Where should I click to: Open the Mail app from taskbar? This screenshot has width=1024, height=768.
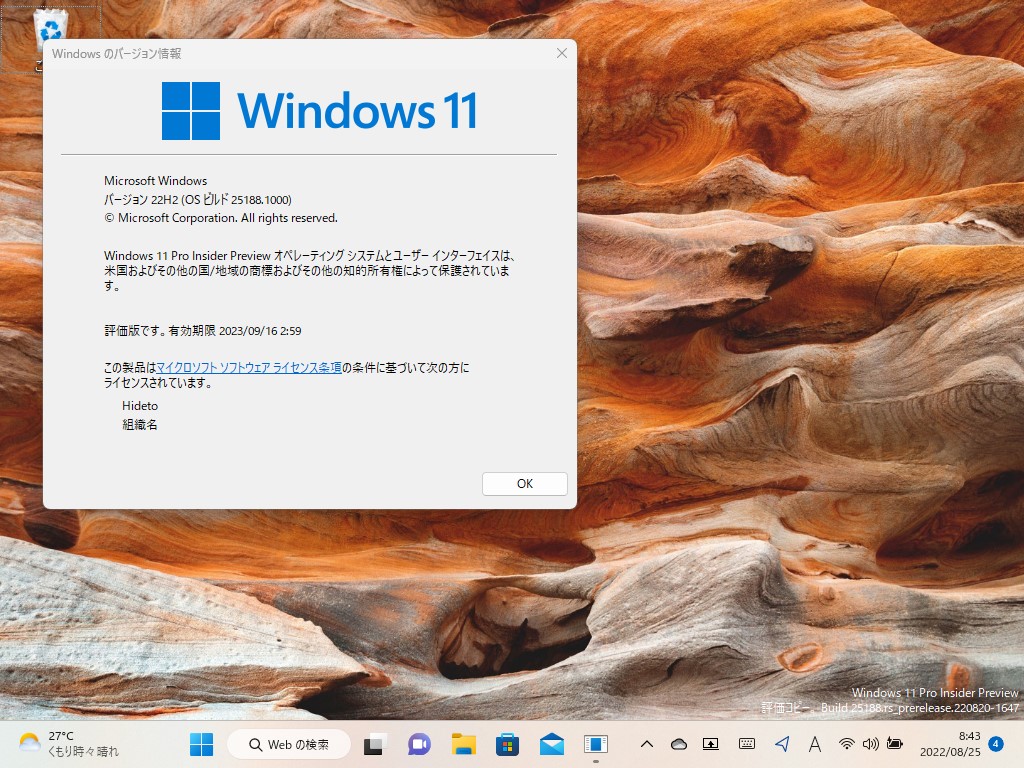(551, 744)
